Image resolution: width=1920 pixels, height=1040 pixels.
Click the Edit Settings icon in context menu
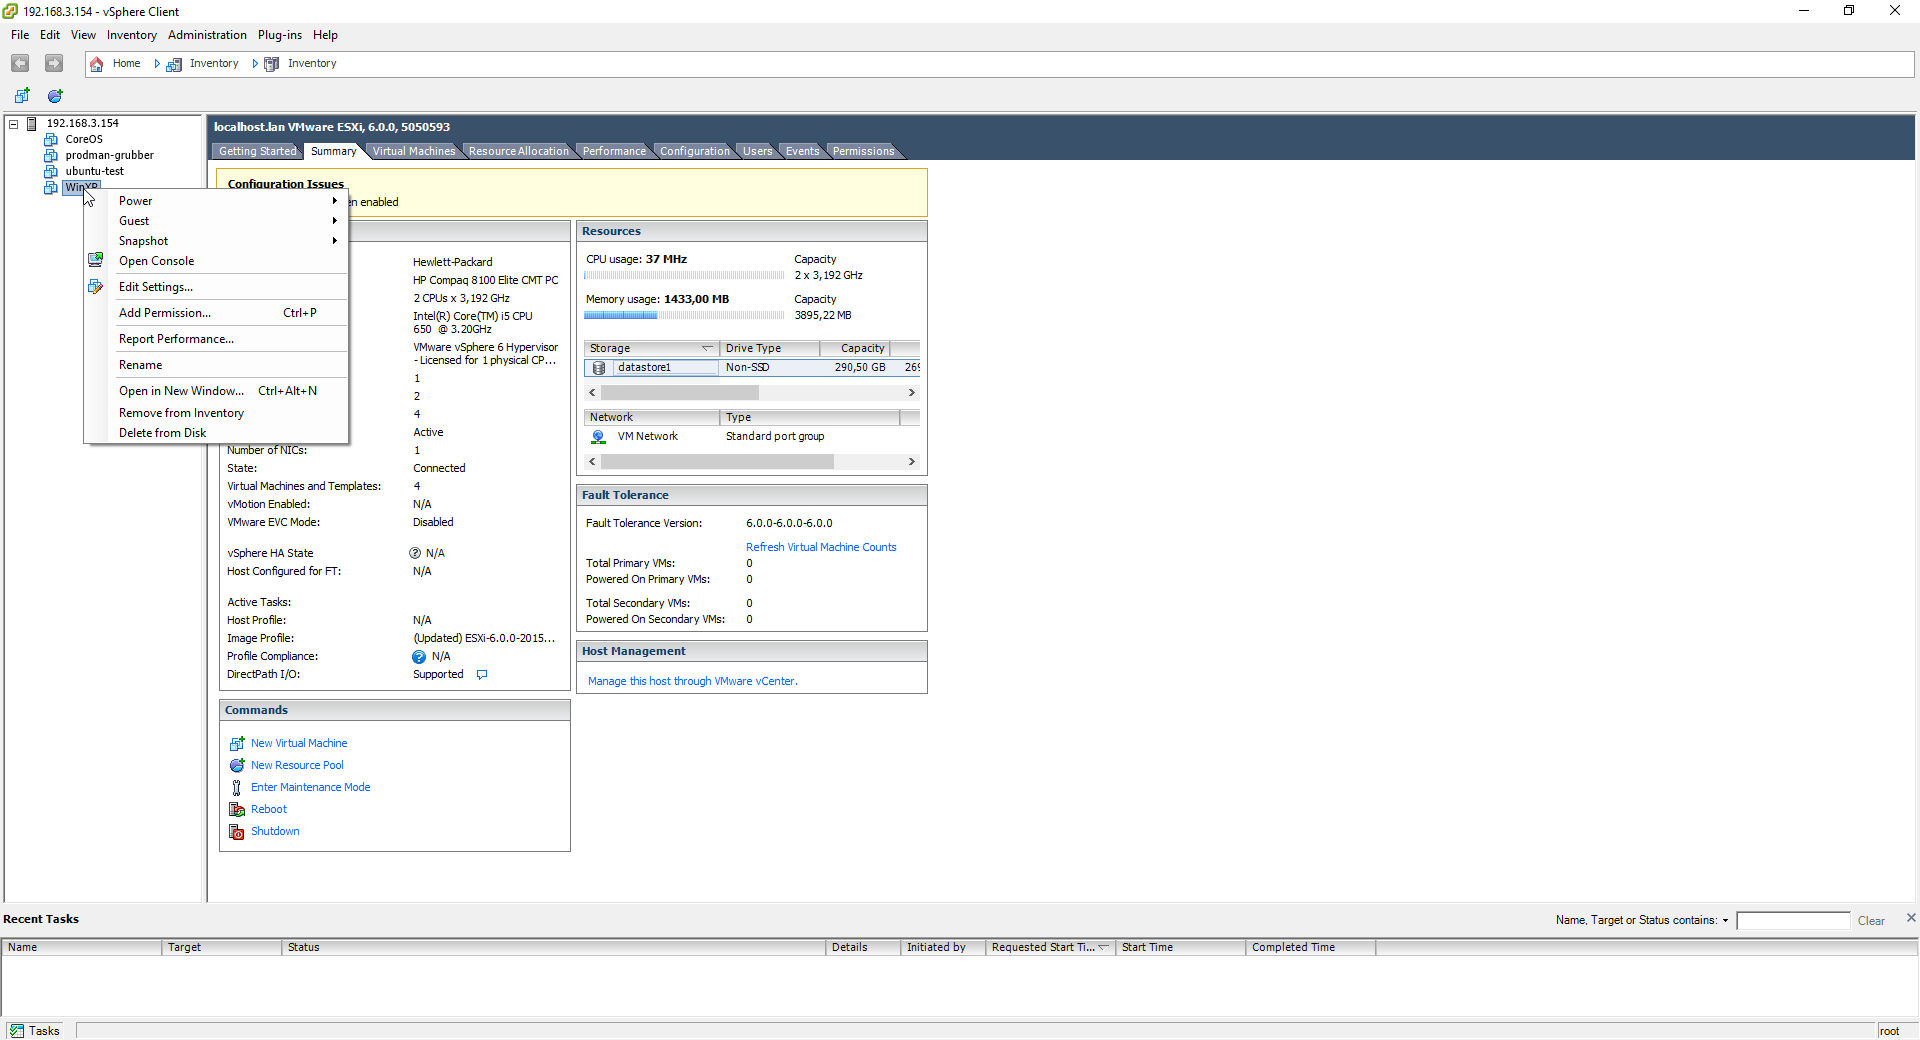point(96,287)
